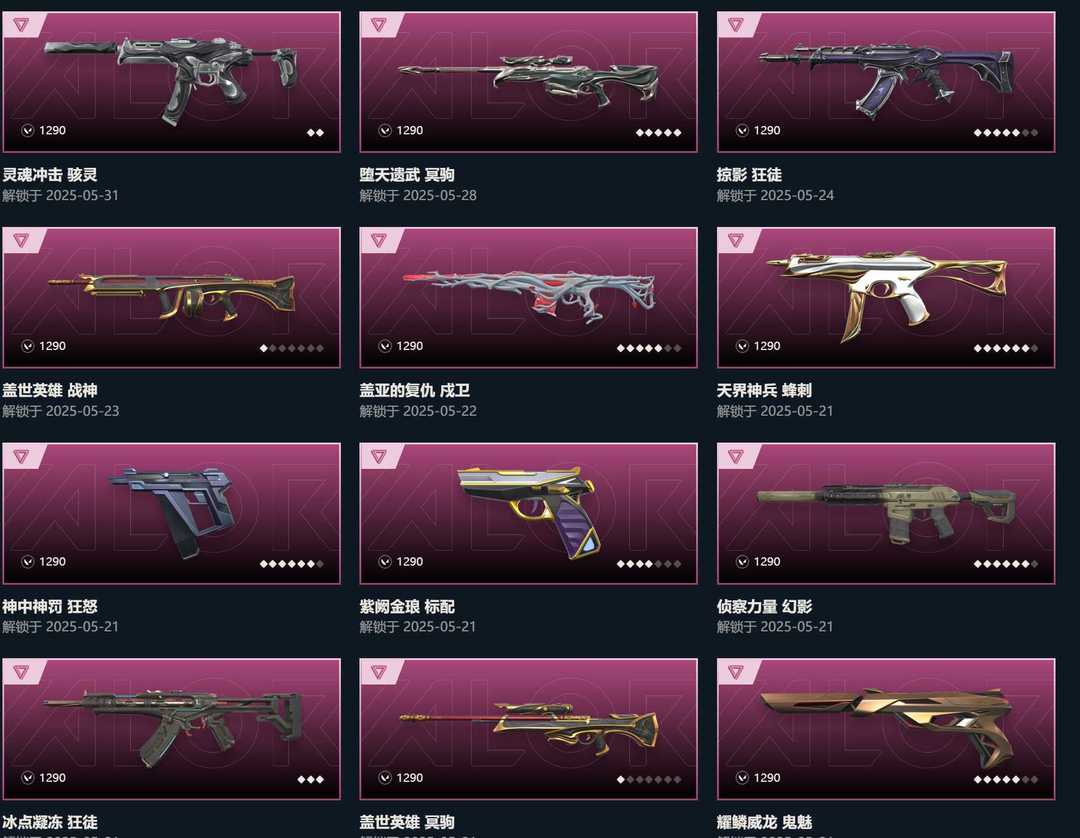Click the edition tag icon on 耀鳞威龙 鬼魅 card

[736, 672]
